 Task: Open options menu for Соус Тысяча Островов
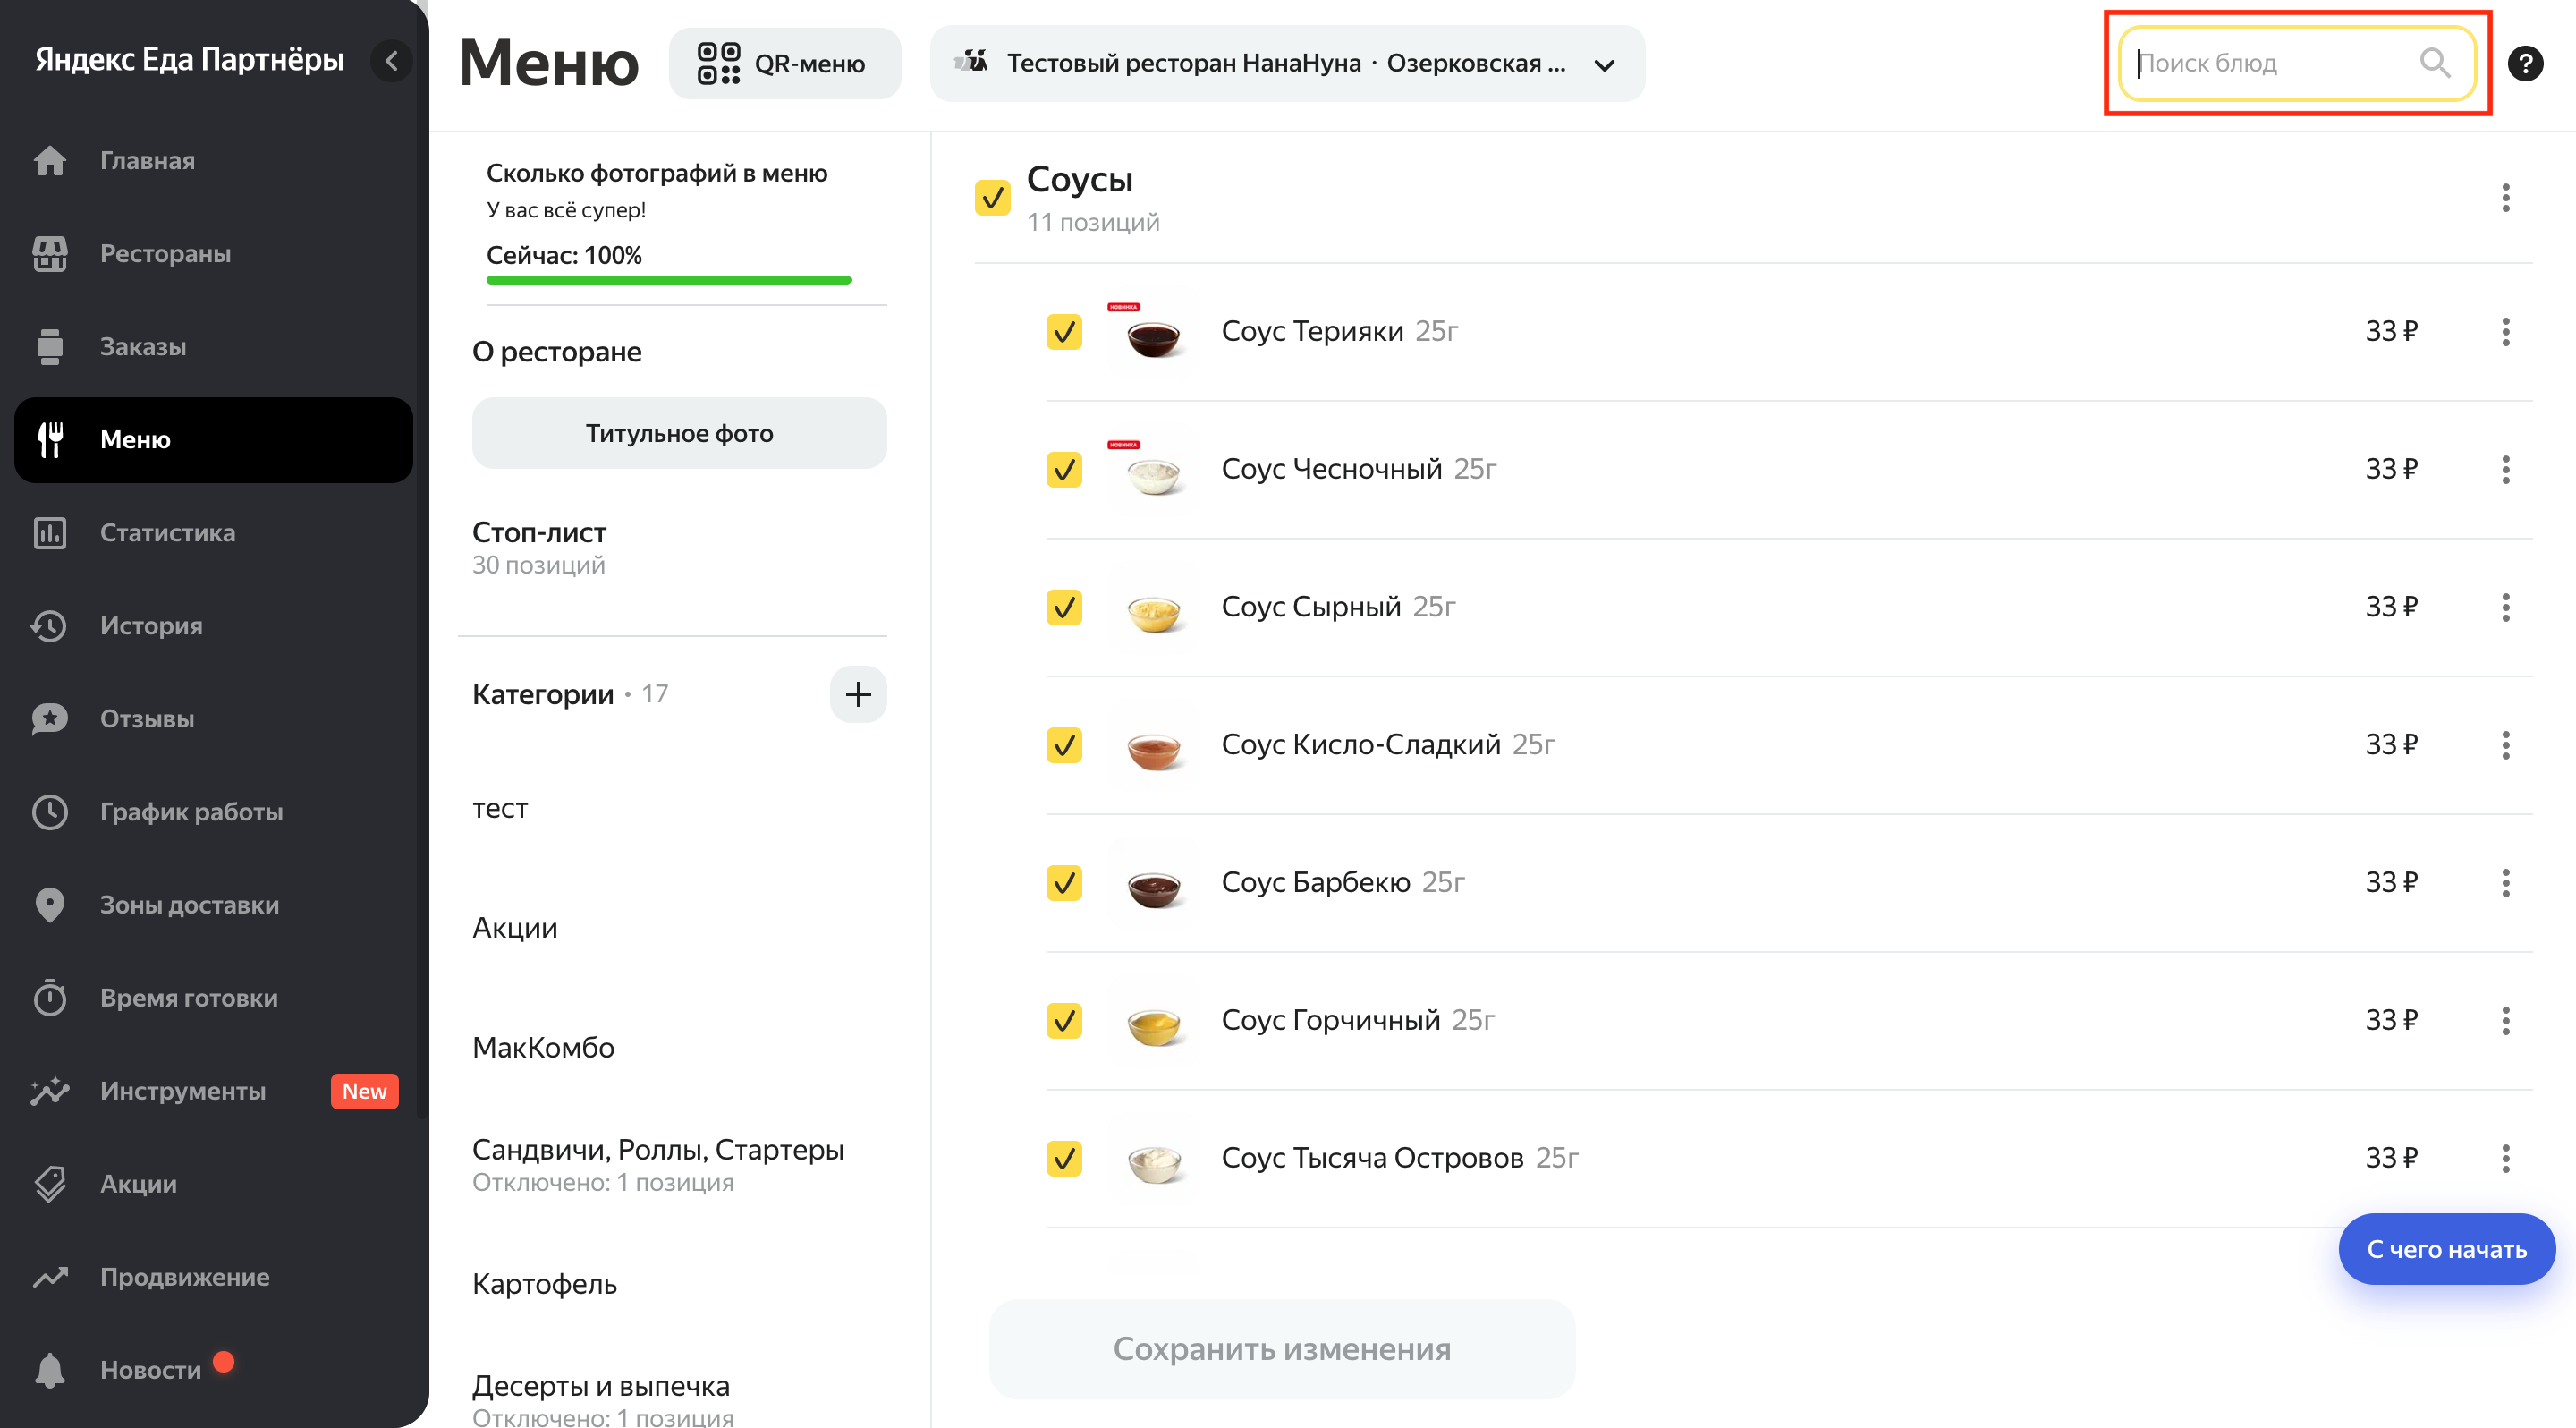[x=2505, y=1158]
